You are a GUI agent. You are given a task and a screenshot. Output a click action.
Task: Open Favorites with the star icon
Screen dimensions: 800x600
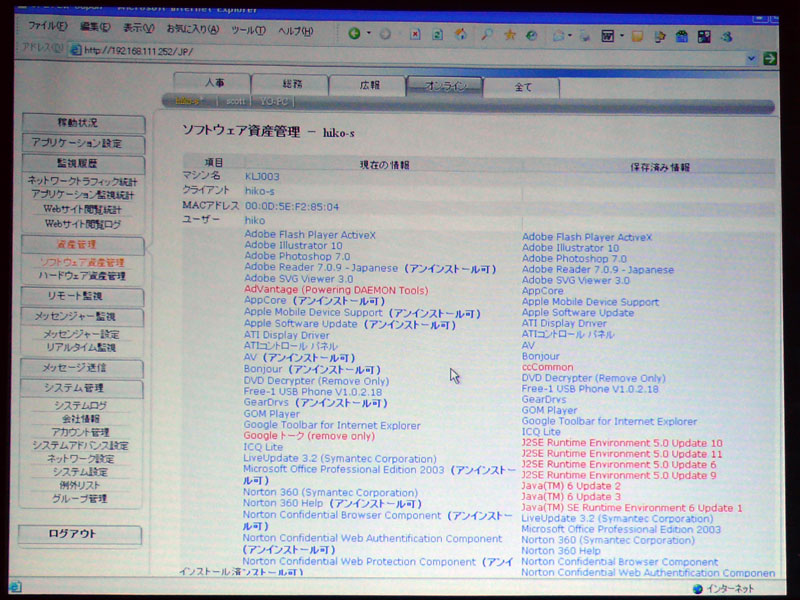pyautogui.click(x=509, y=35)
